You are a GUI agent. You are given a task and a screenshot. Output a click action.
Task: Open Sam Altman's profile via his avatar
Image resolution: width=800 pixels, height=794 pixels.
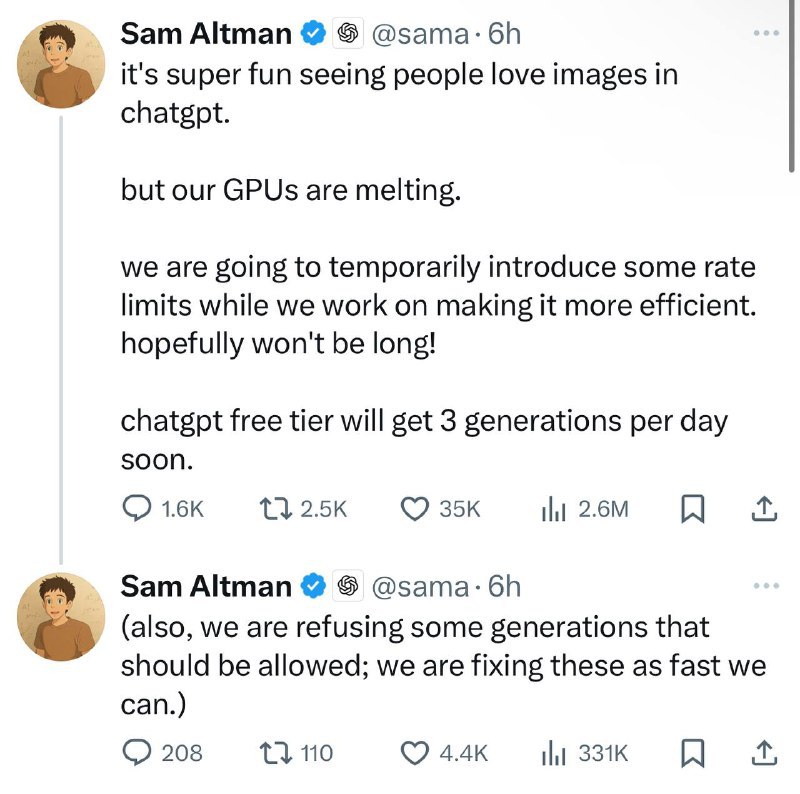tap(57, 63)
